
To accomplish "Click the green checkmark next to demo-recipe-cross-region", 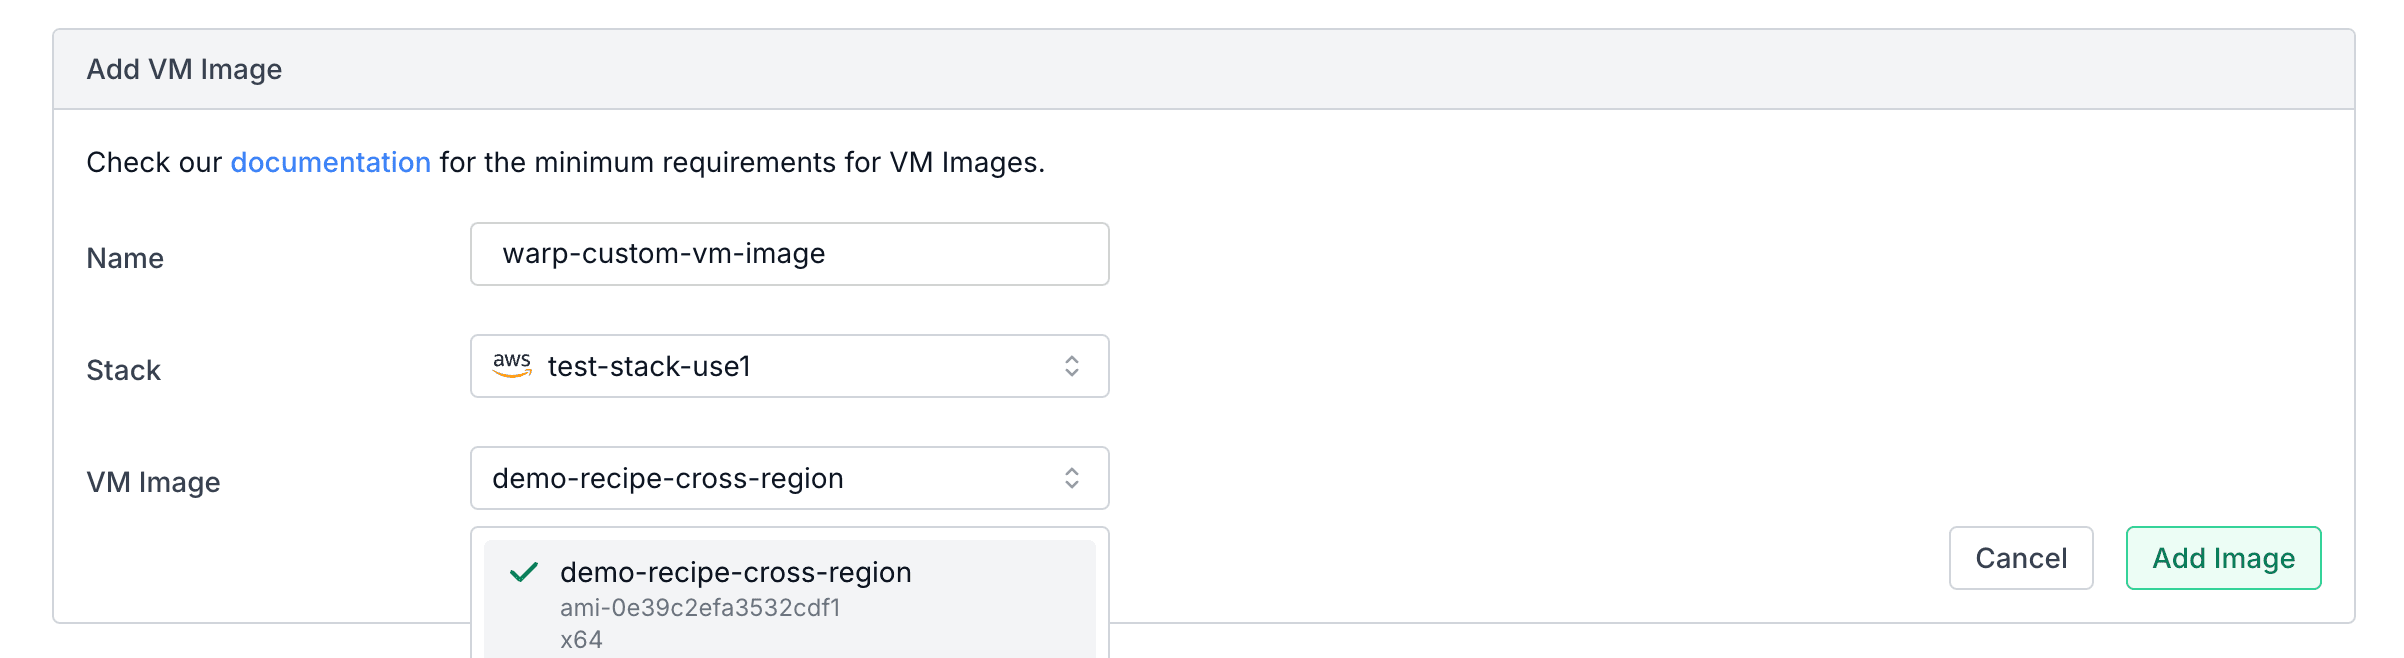I will pos(522,572).
